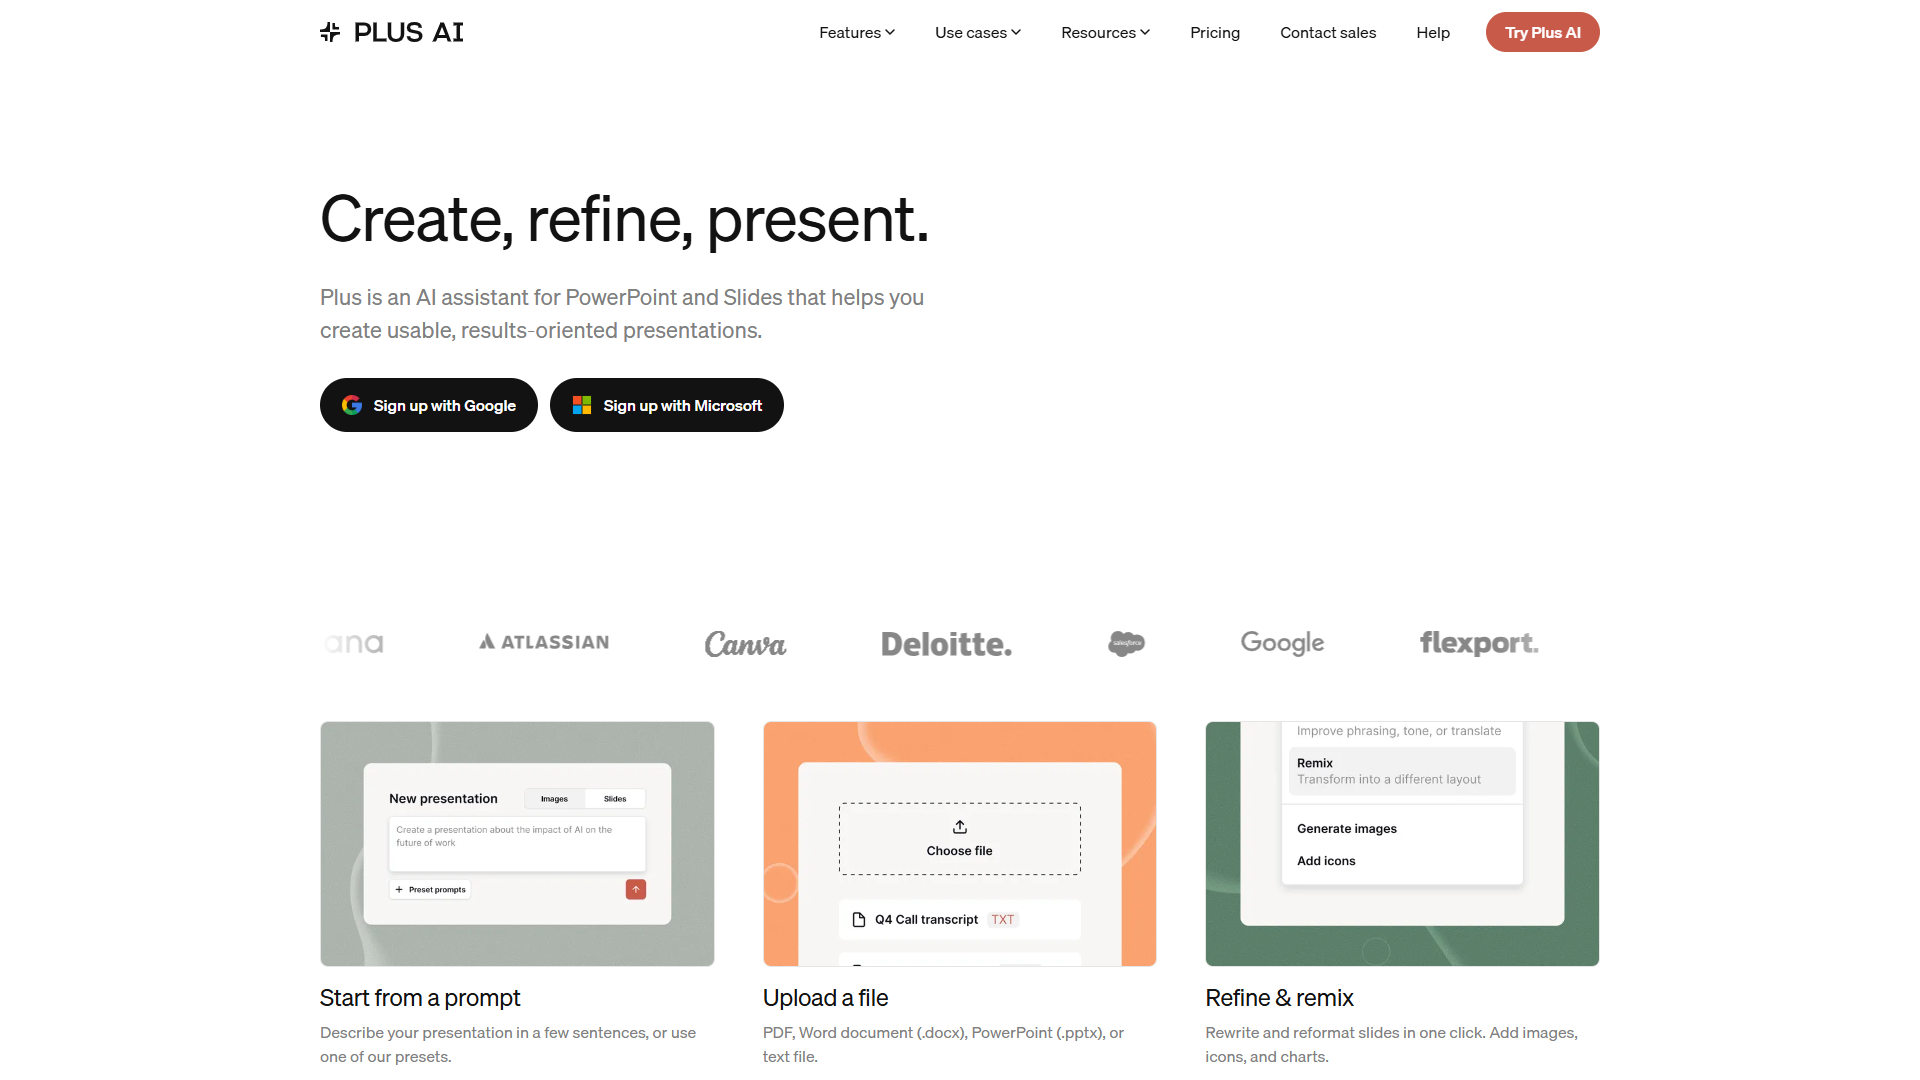Expand the Use cases dropdown menu
1920x1080 pixels.
(977, 32)
